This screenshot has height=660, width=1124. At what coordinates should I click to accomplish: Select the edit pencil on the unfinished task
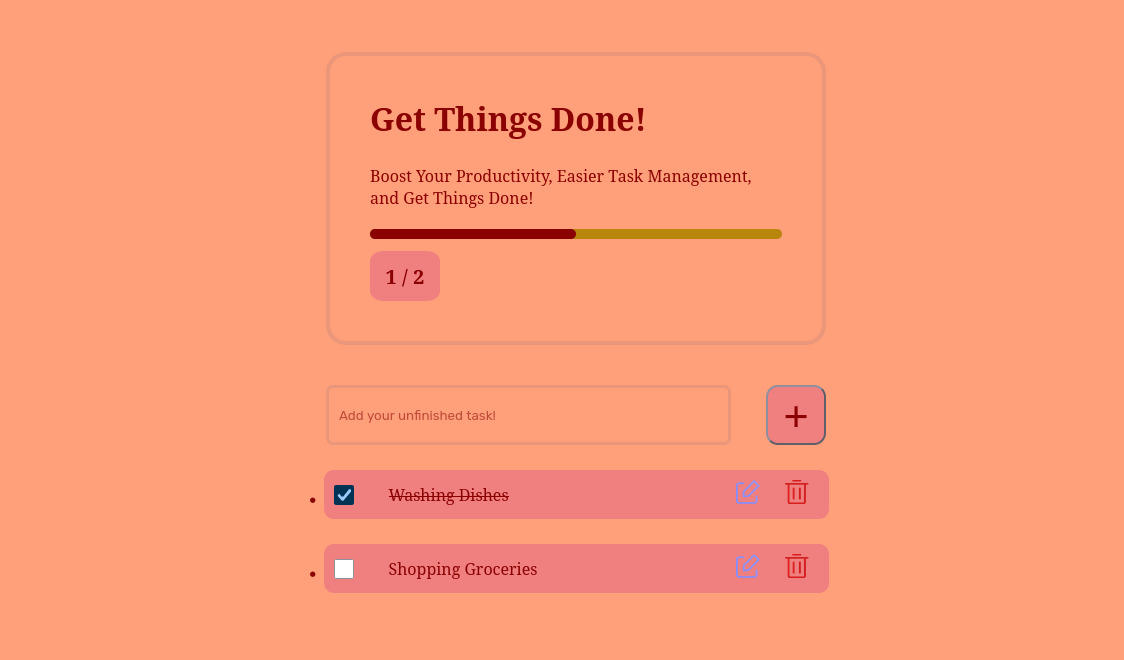747,566
